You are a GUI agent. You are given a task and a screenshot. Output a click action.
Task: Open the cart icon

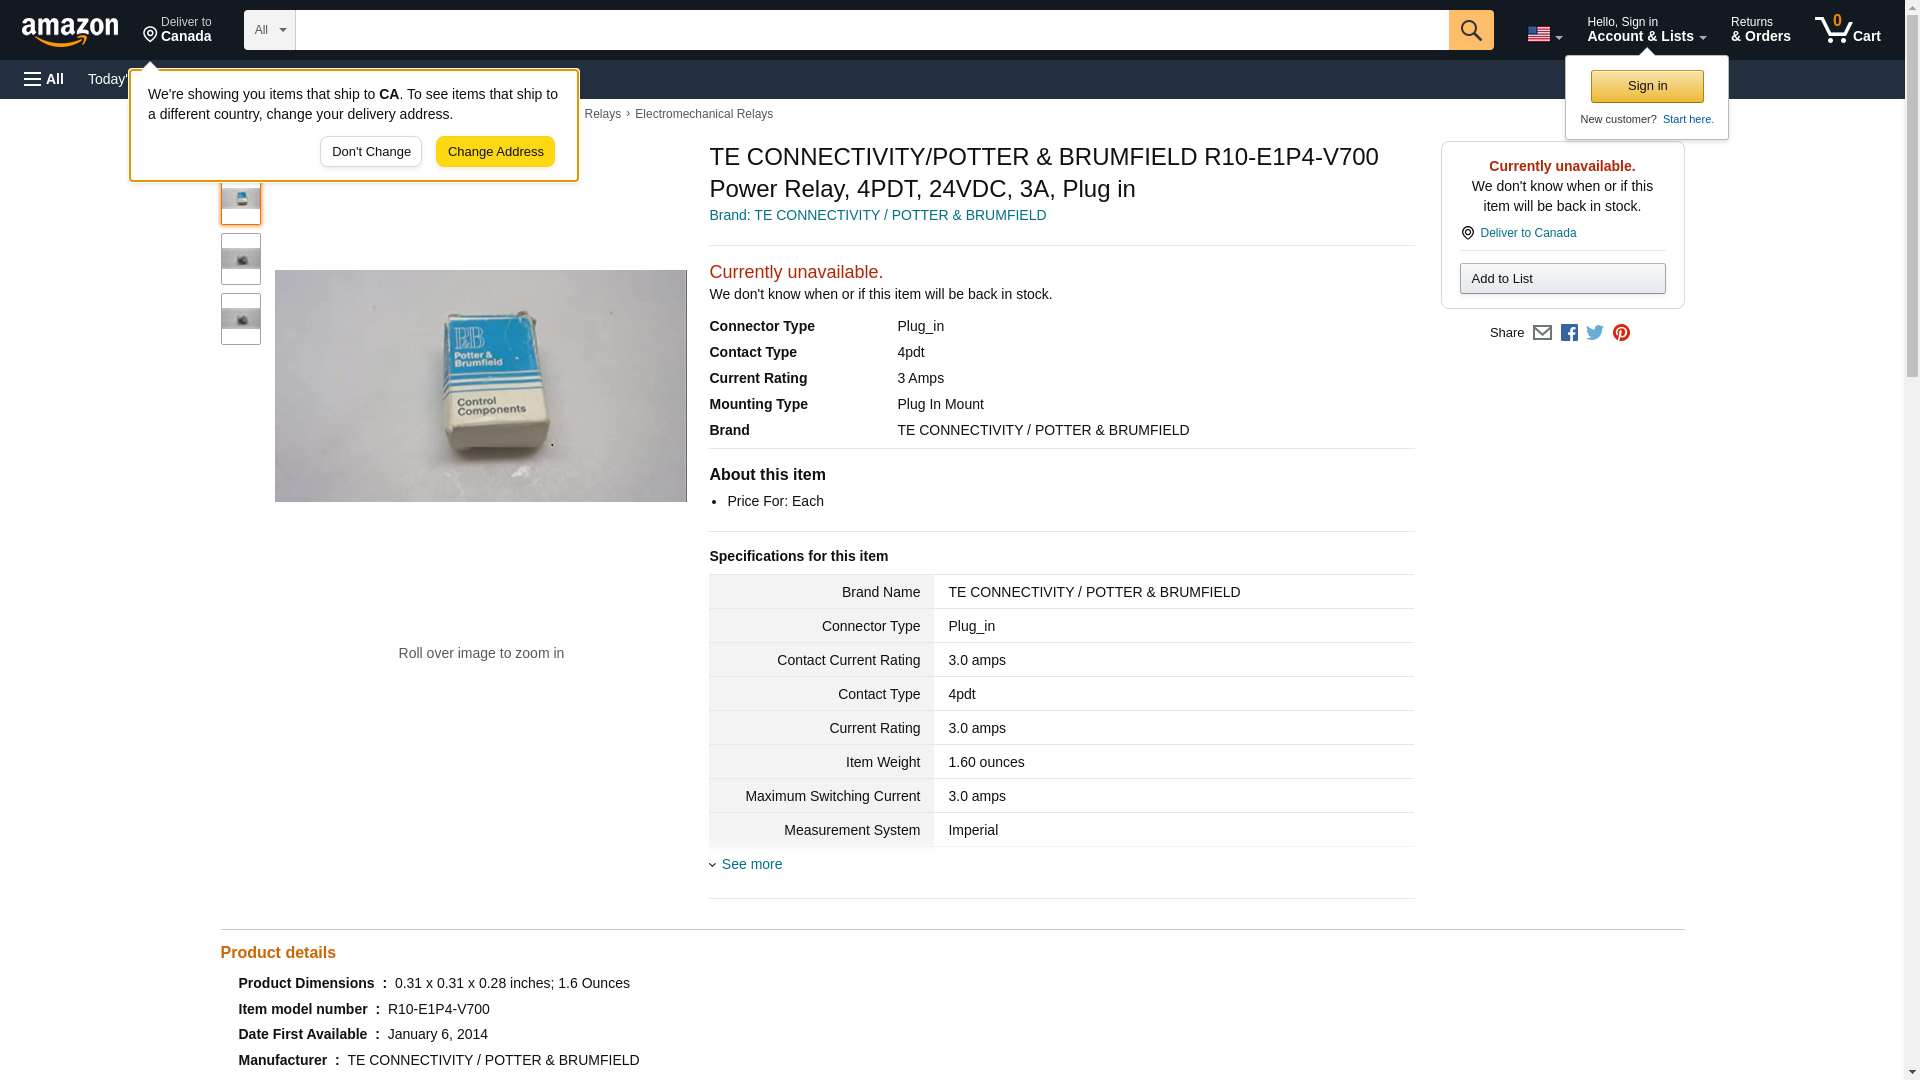pyautogui.click(x=1847, y=30)
